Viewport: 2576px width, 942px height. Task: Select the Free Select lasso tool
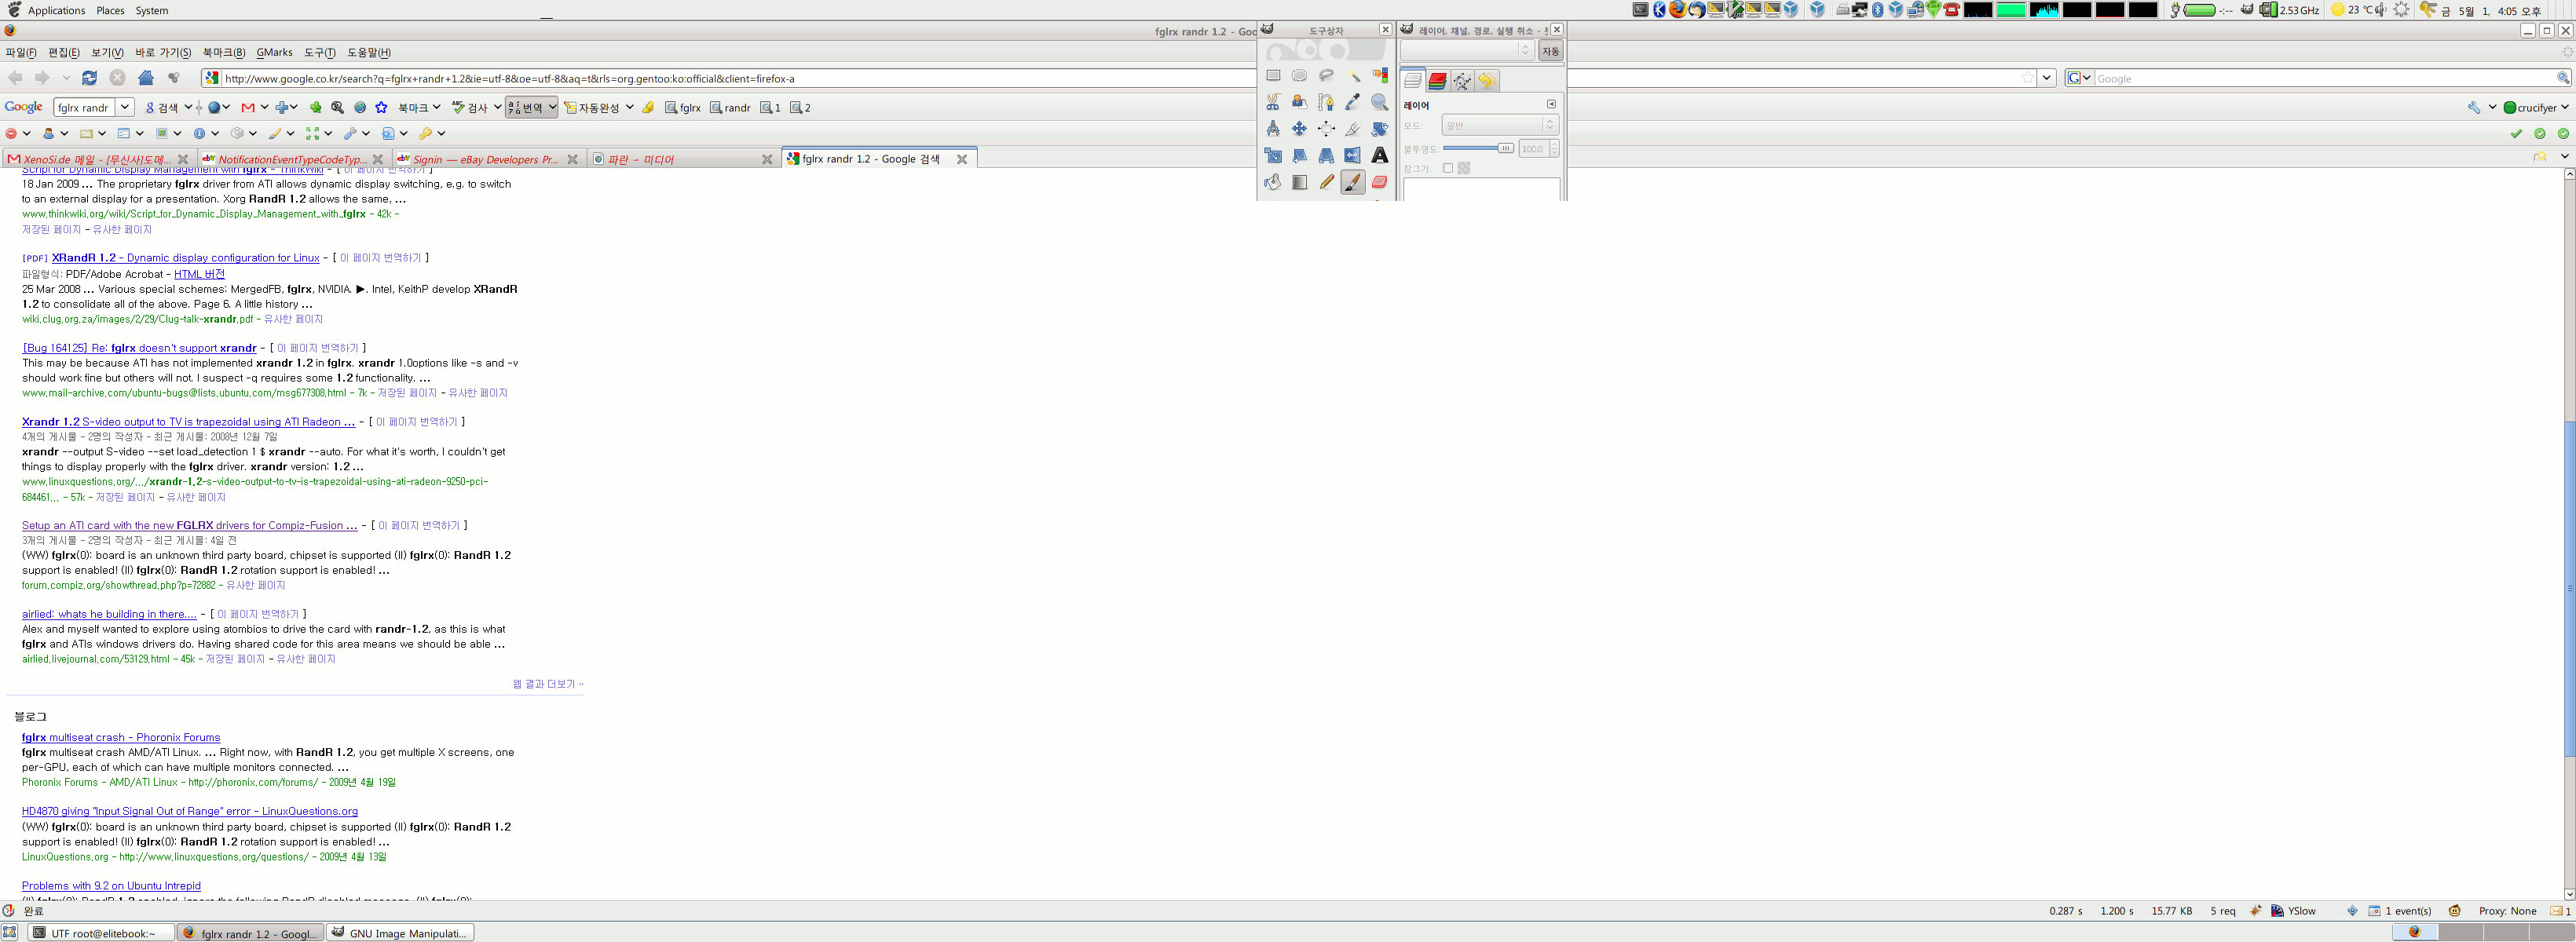(1326, 75)
